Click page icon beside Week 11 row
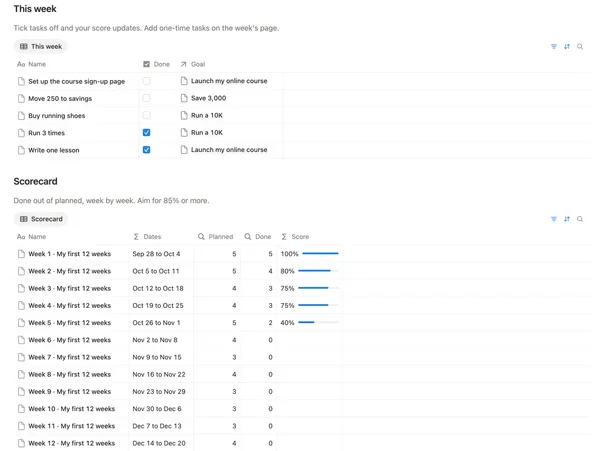The height and width of the screenshot is (451, 600). point(21,426)
